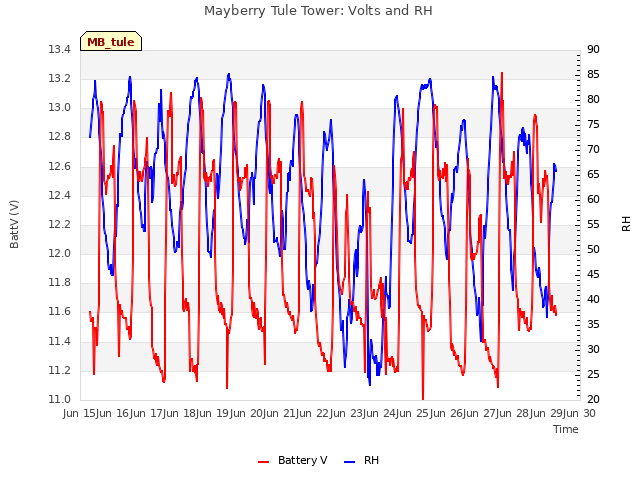Click the MB_tule label box
Screen dimensions: 640x480
pyautogui.click(x=111, y=41)
